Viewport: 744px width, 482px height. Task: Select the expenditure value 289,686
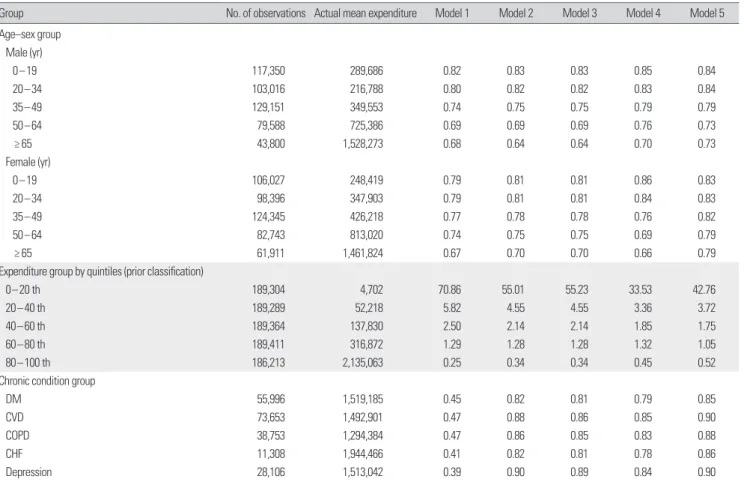pyautogui.click(x=366, y=71)
